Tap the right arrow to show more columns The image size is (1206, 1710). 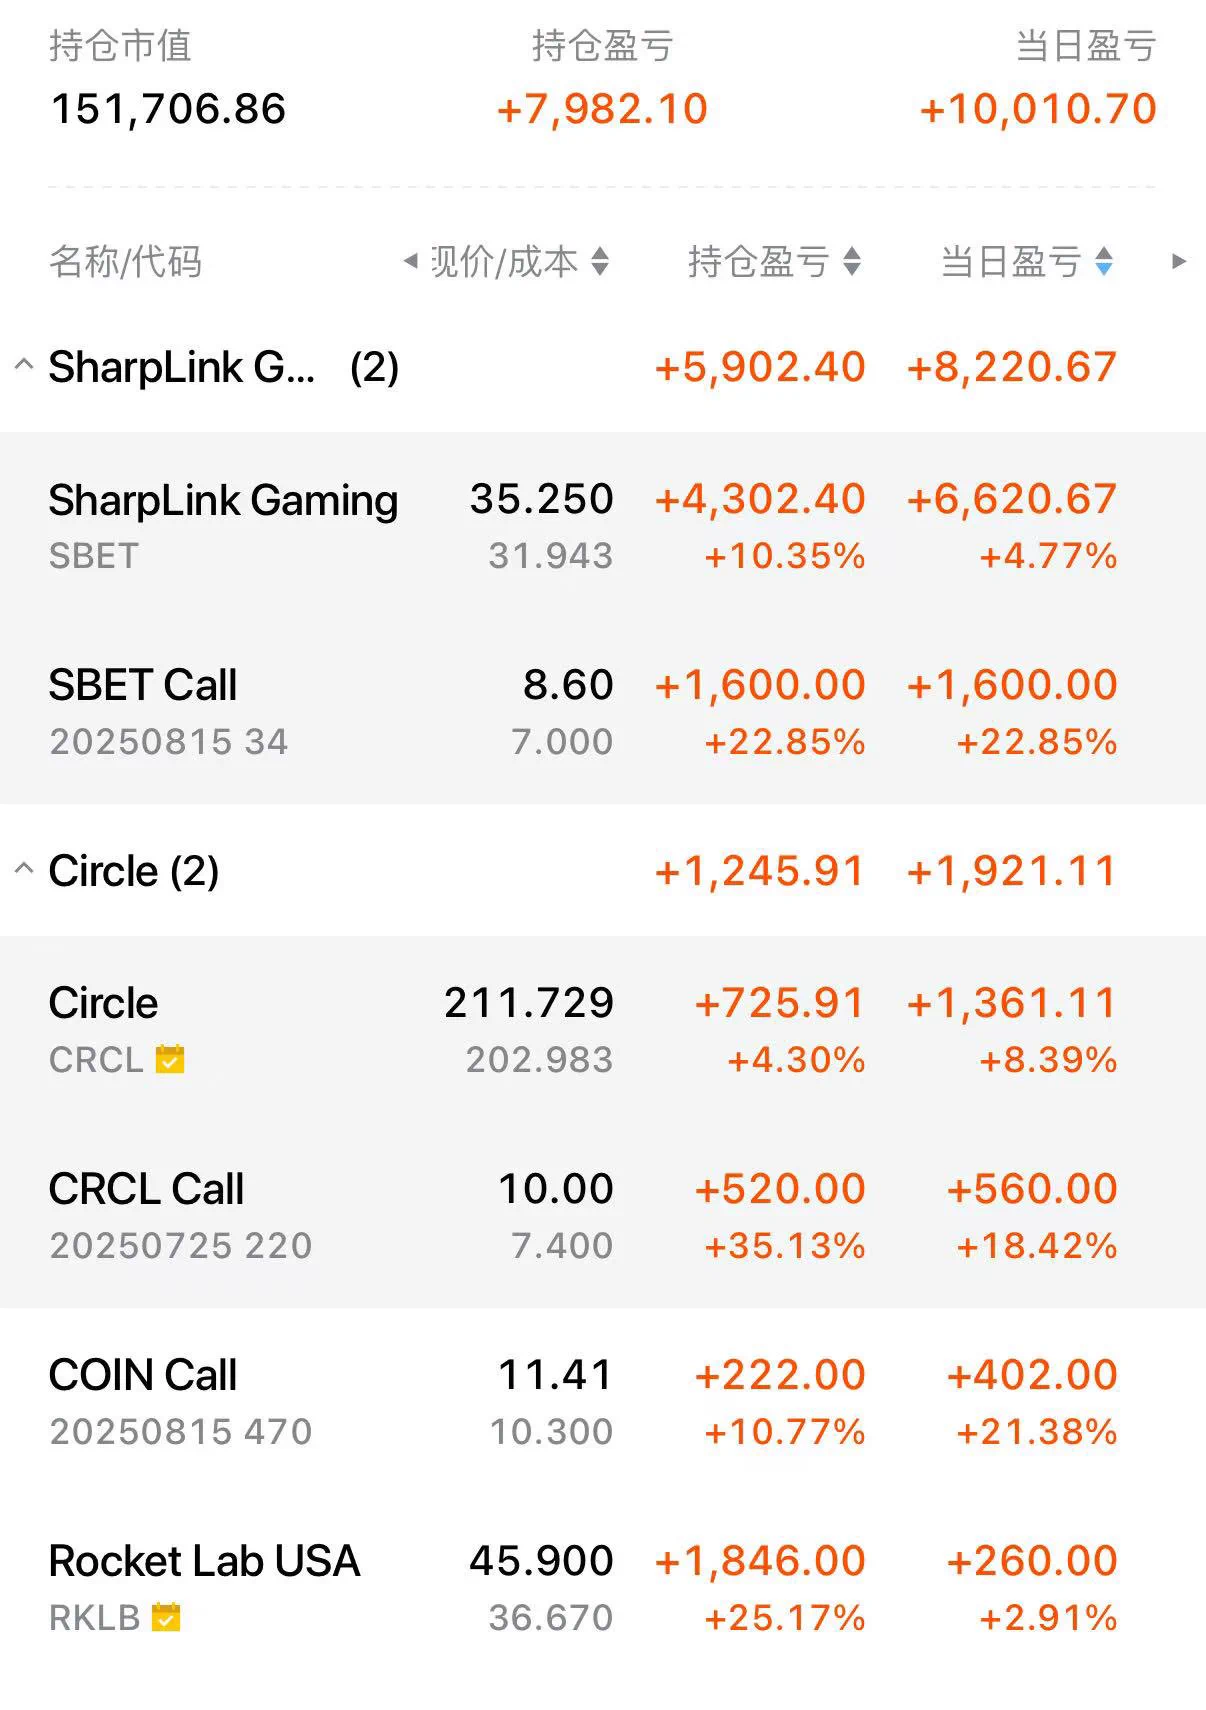point(1179,262)
